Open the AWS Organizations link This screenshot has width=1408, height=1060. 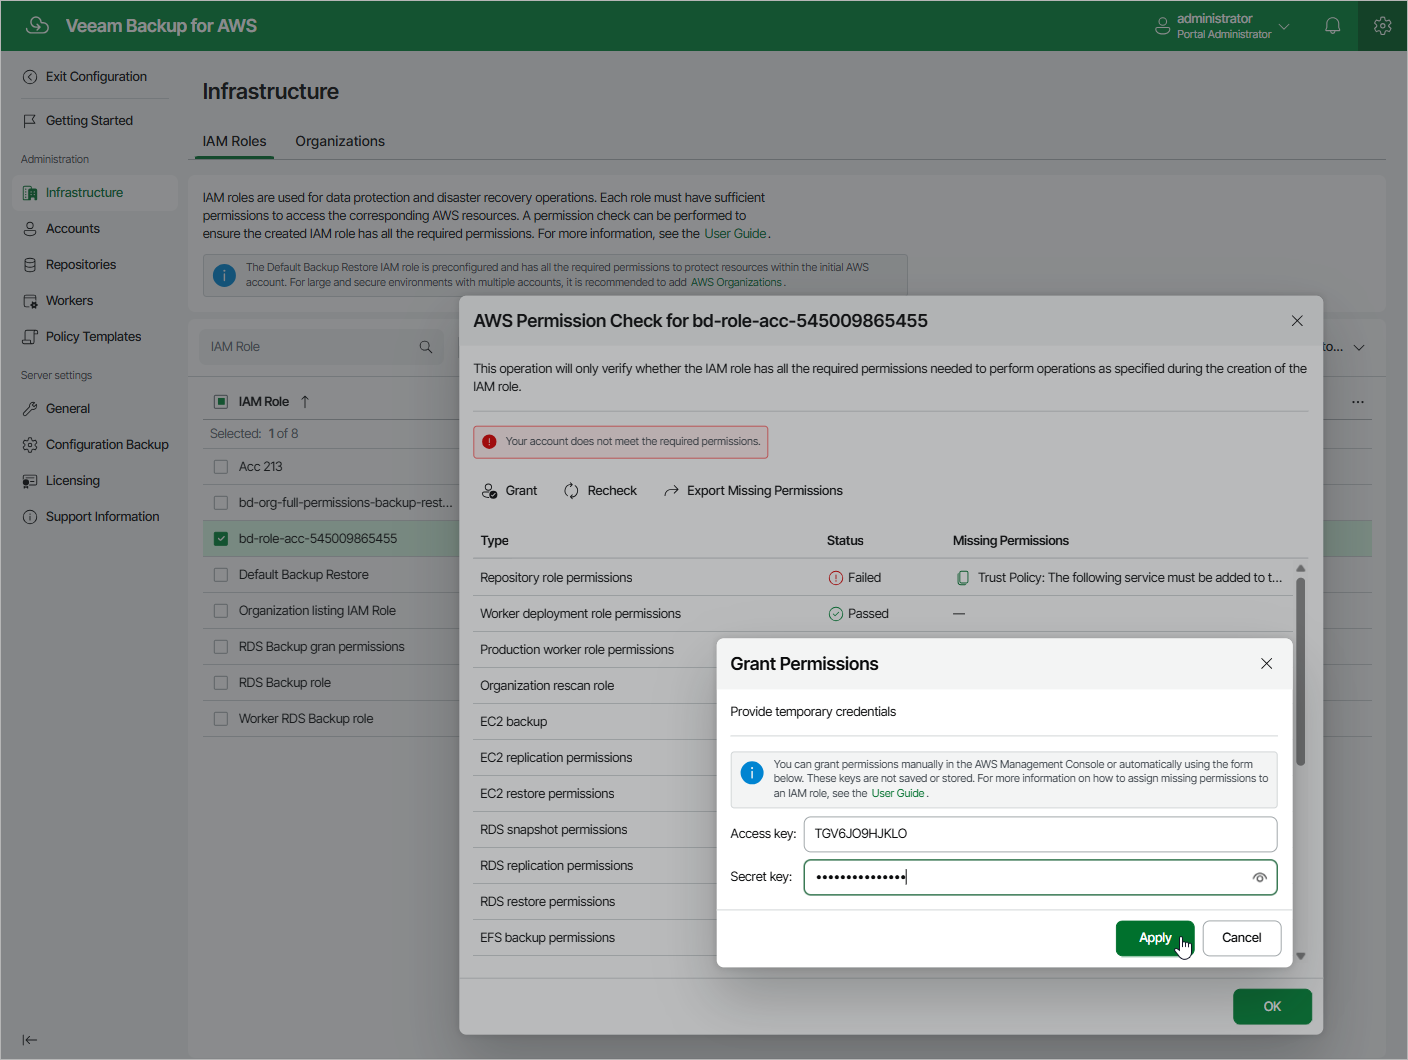736,283
